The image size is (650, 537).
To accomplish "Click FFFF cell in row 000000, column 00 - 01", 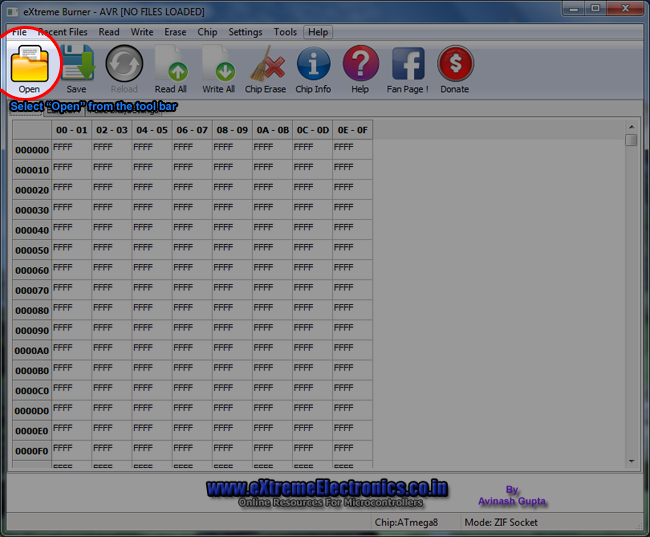I will (x=72, y=150).
